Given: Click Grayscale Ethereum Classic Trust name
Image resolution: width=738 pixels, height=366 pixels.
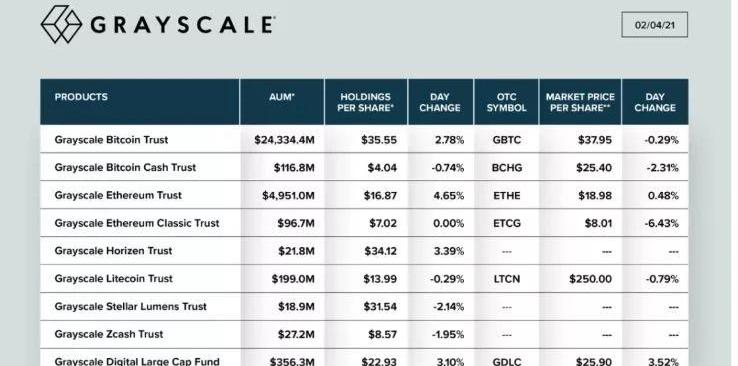Looking at the screenshot, I should (137, 223).
